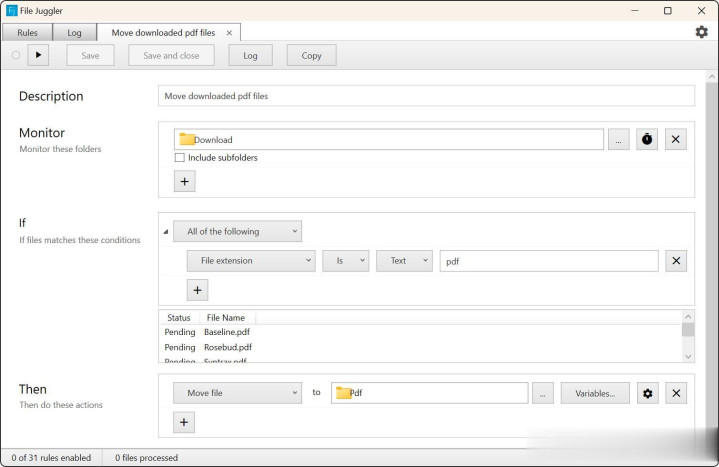Edit the Description text field
719x467 pixels.
tap(426, 96)
